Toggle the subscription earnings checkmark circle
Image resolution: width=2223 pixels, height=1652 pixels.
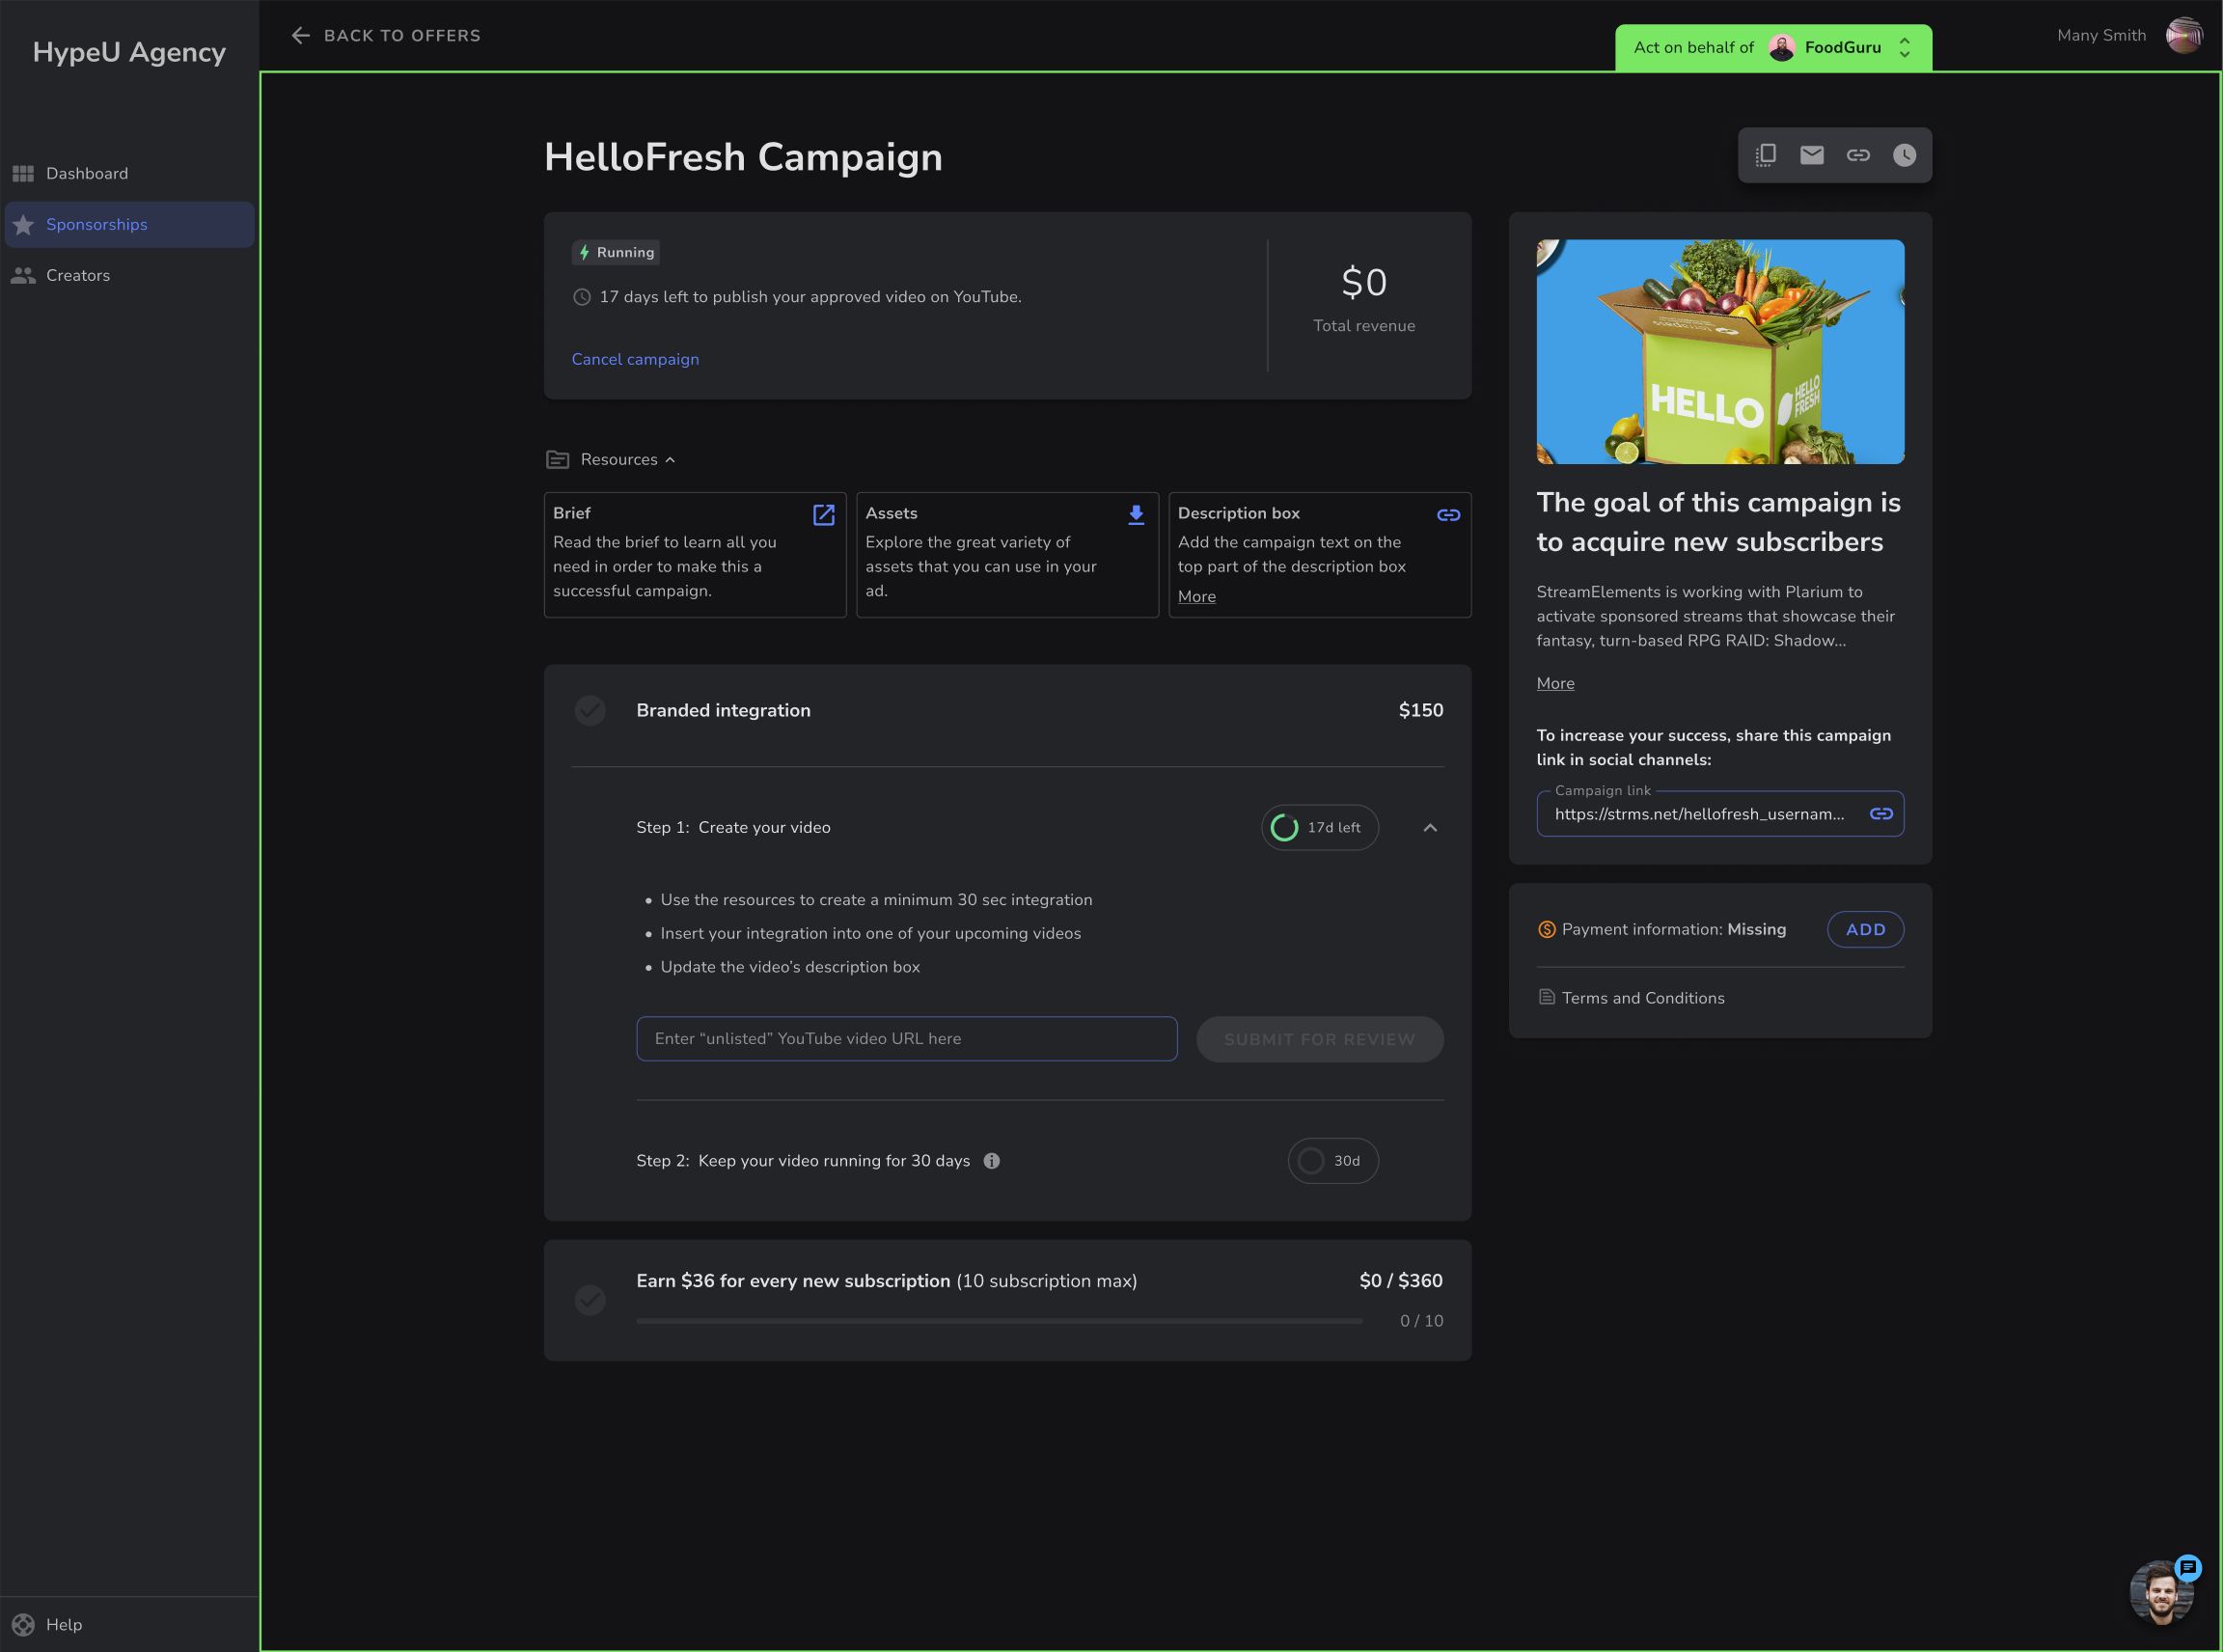click(590, 1300)
